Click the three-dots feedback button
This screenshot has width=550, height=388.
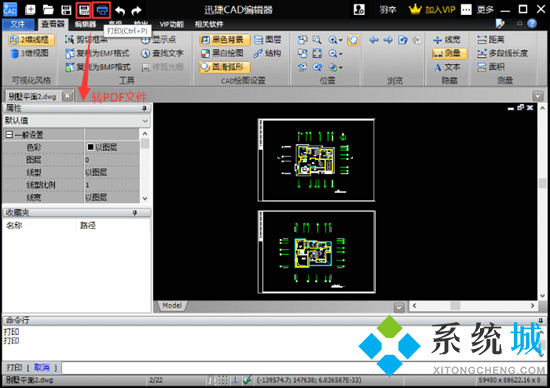(x=466, y=9)
